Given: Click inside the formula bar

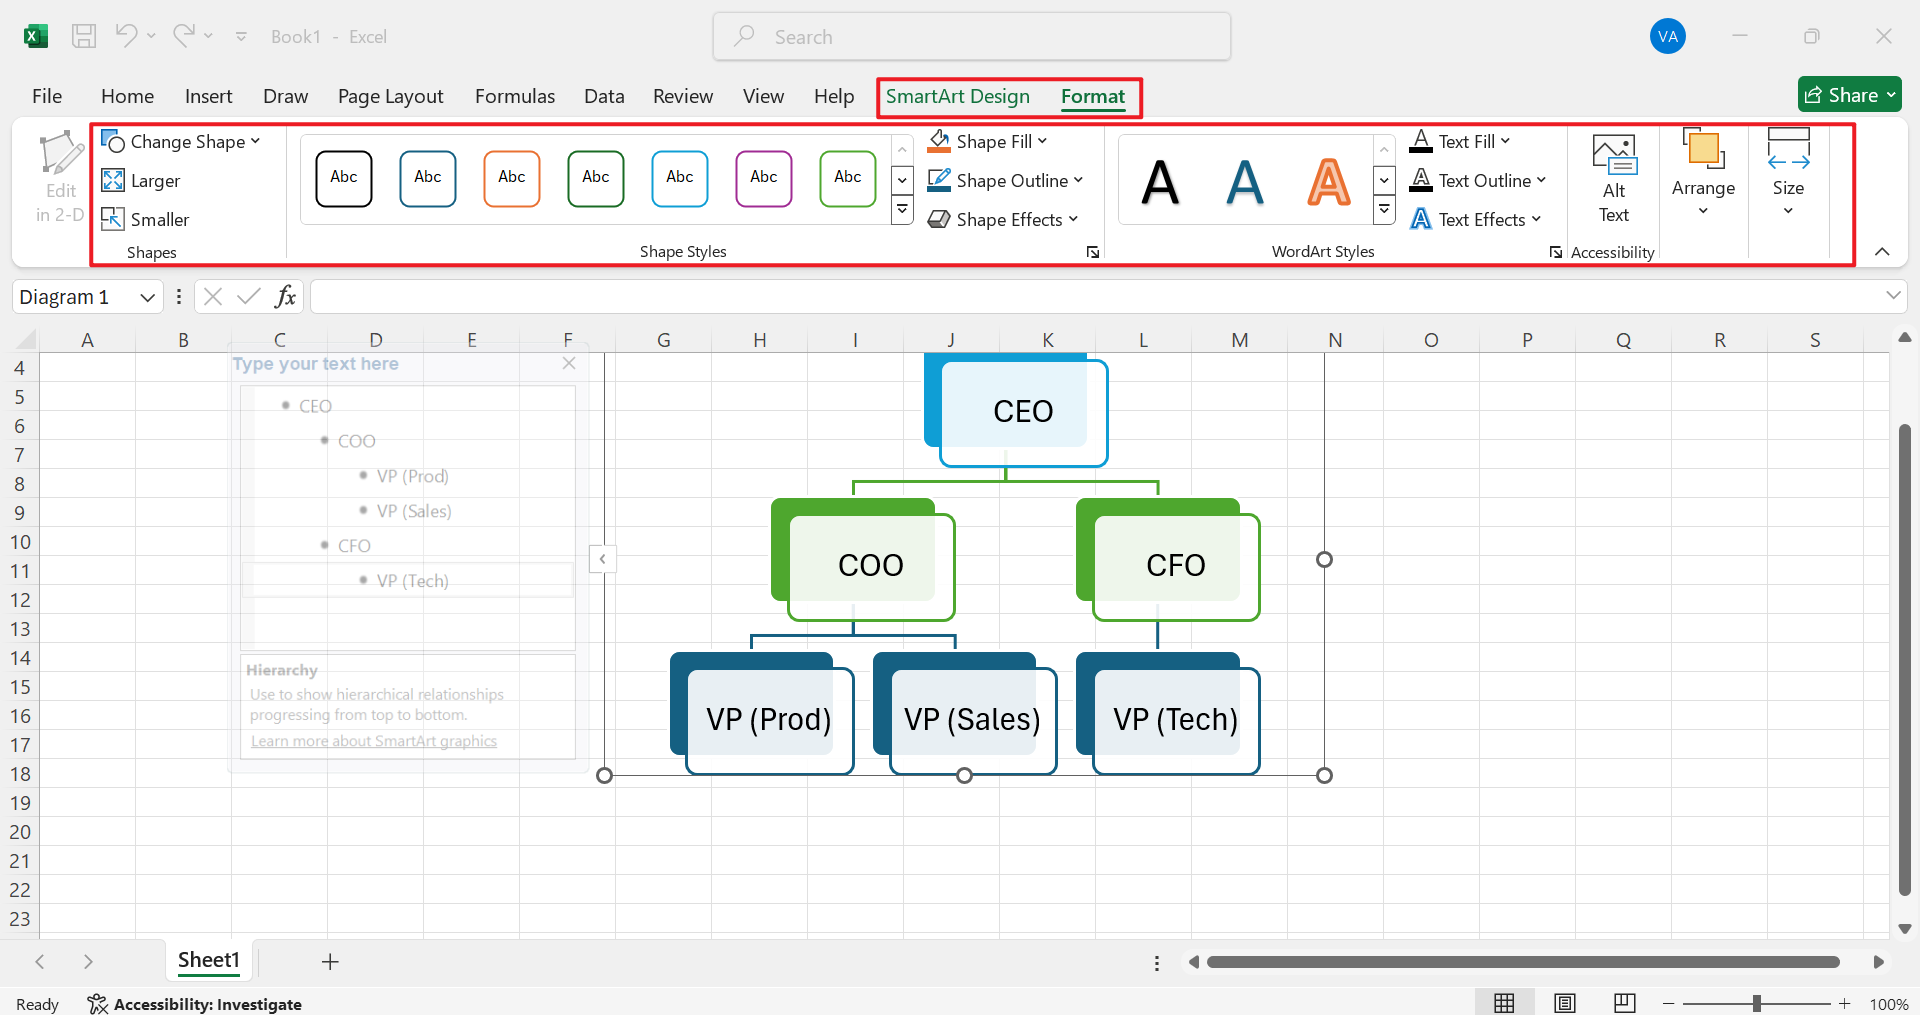Looking at the screenshot, I should tap(800, 296).
